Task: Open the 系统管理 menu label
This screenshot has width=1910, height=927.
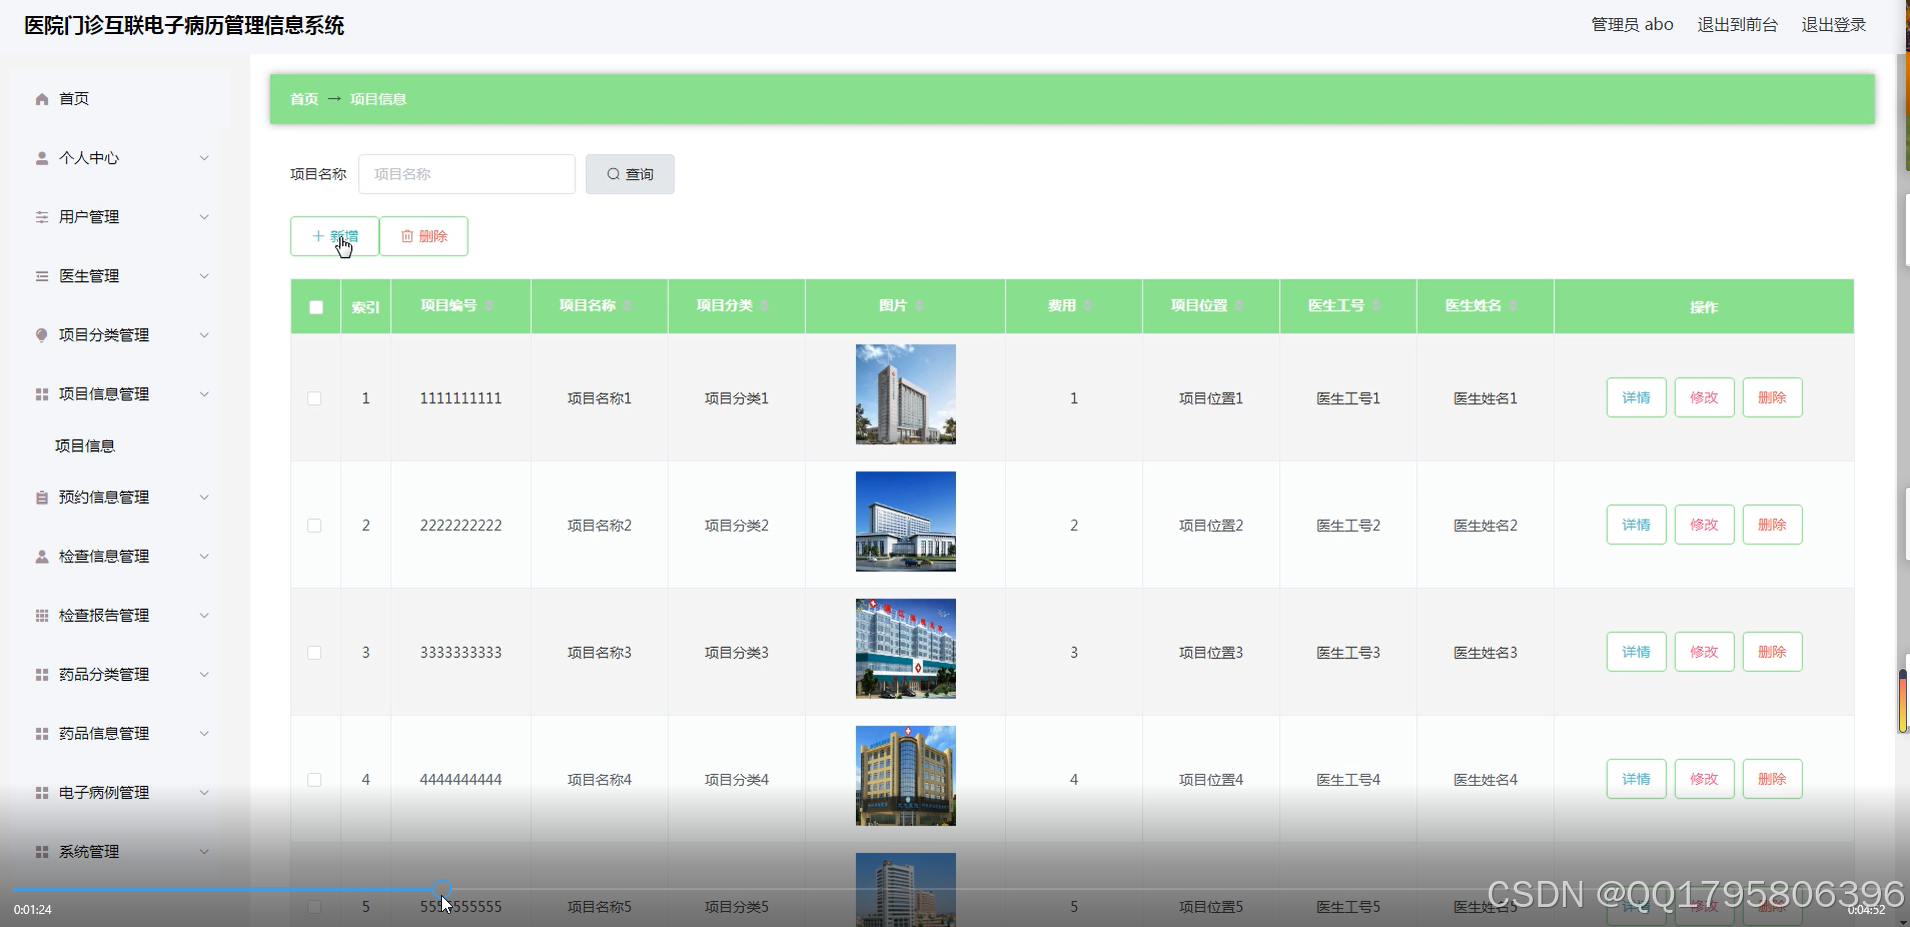Action: click(x=89, y=851)
